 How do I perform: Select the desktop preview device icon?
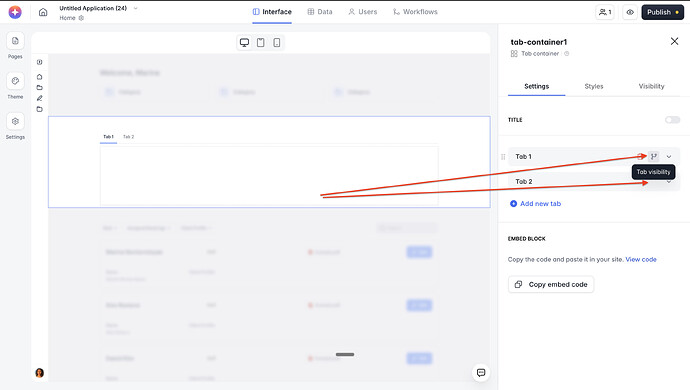(244, 42)
